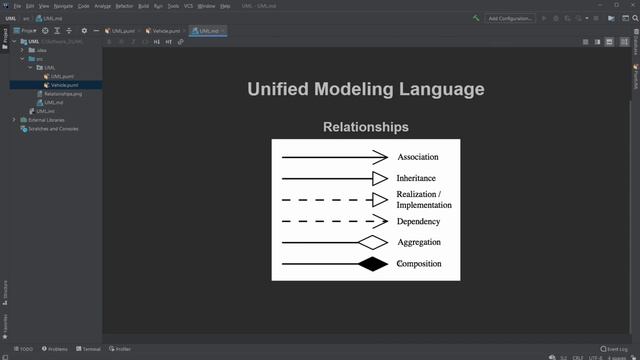Switch to Show Preview Only view
Viewport: 640px width, 360px height.
[609, 42]
